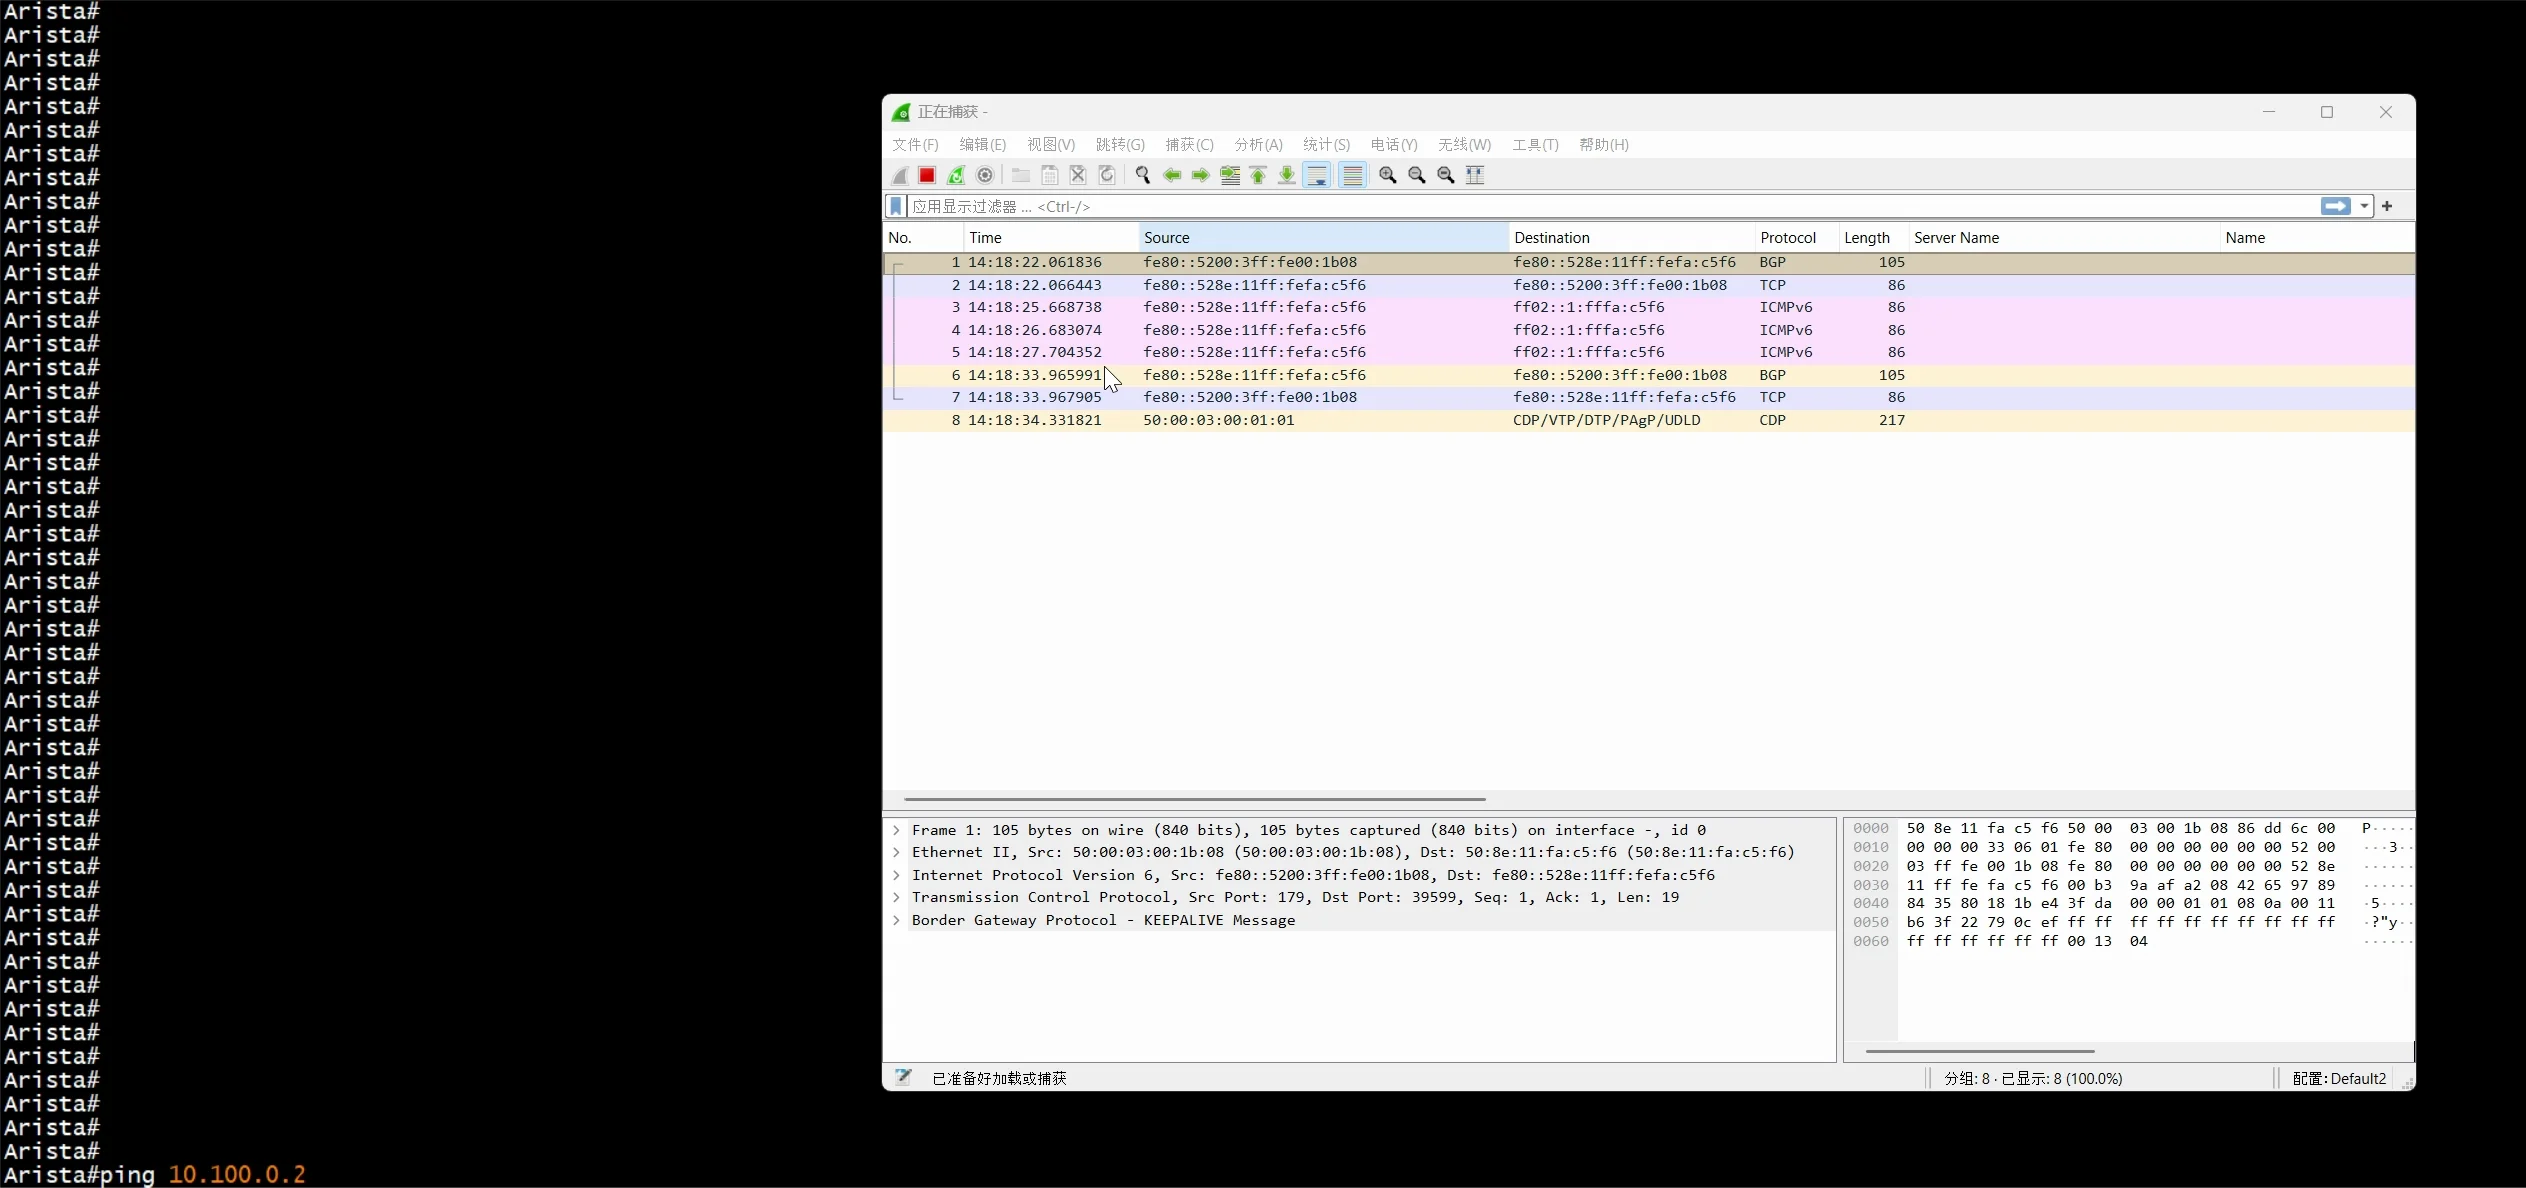Image resolution: width=2526 pixels, height=1188 pixels.
Task: Go back to previous packet arrow
Action: pos(1172,175)
